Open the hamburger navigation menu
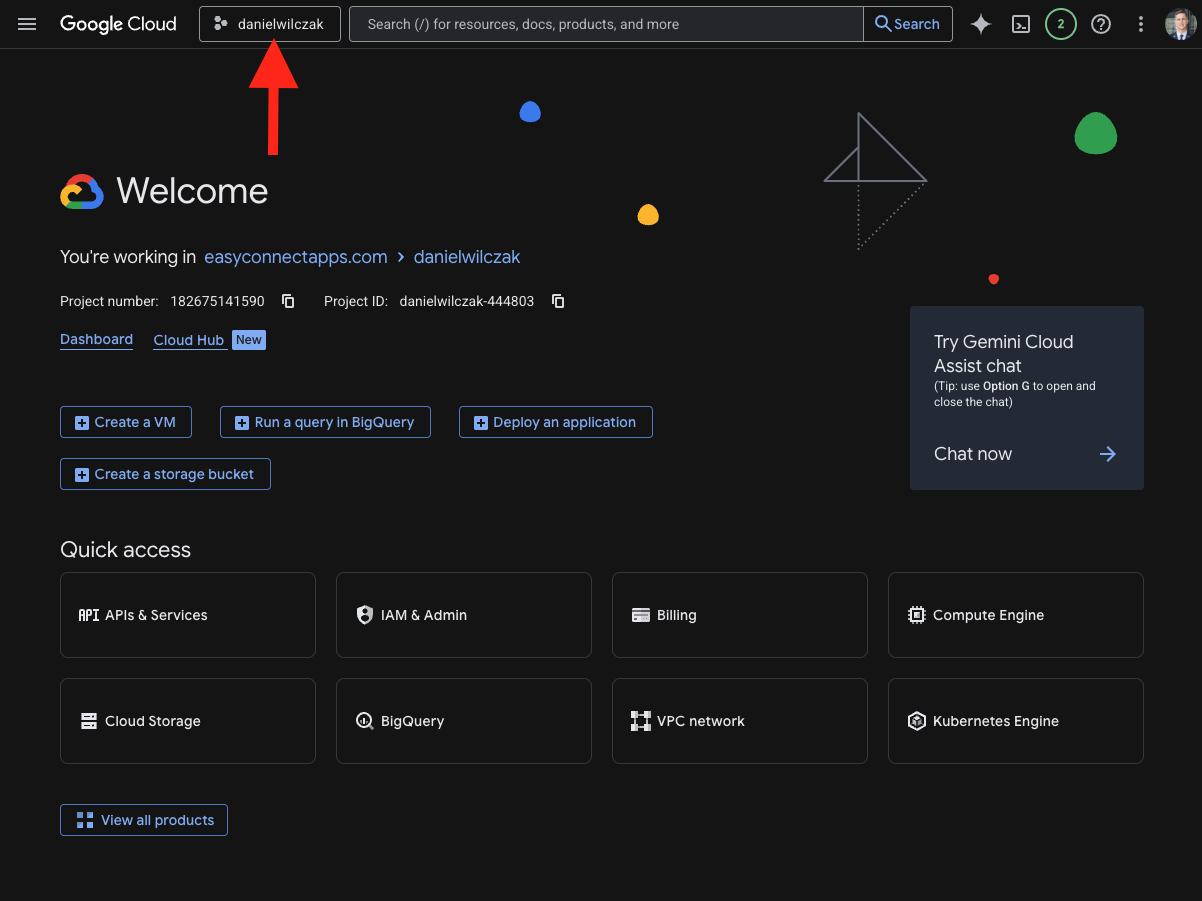Image resolution: width=1202 pixels, height=901 pixels. (x=27, y=24)
